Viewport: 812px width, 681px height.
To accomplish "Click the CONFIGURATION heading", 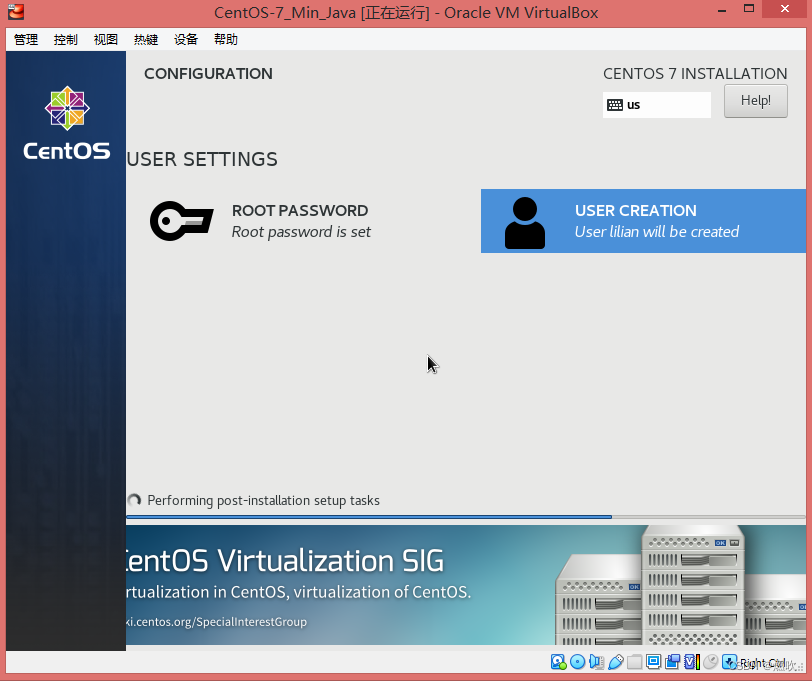I will click(x=208, y=74).
